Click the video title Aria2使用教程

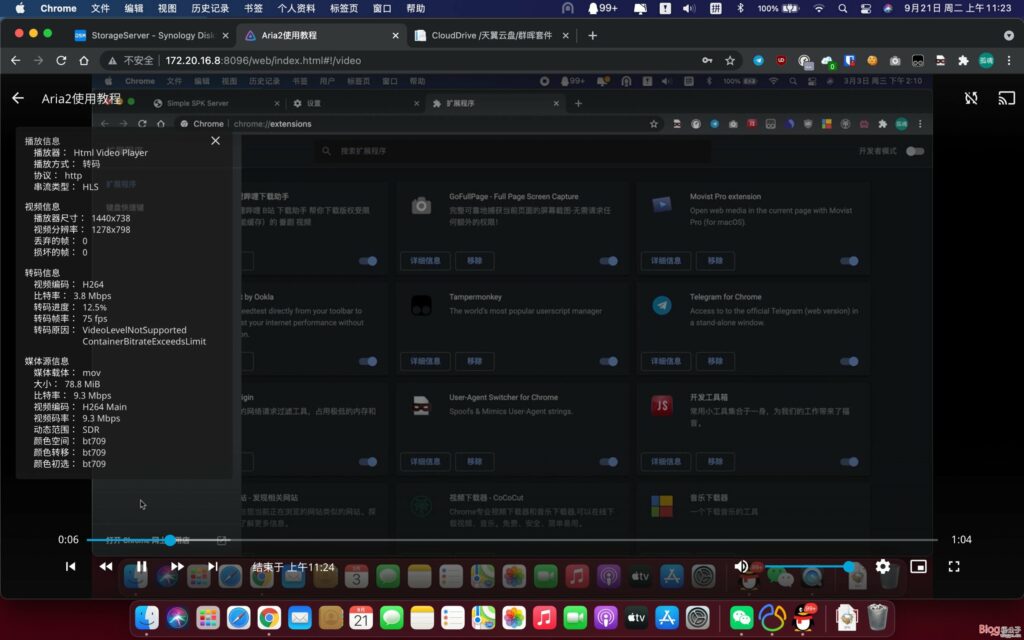point(81,99)
